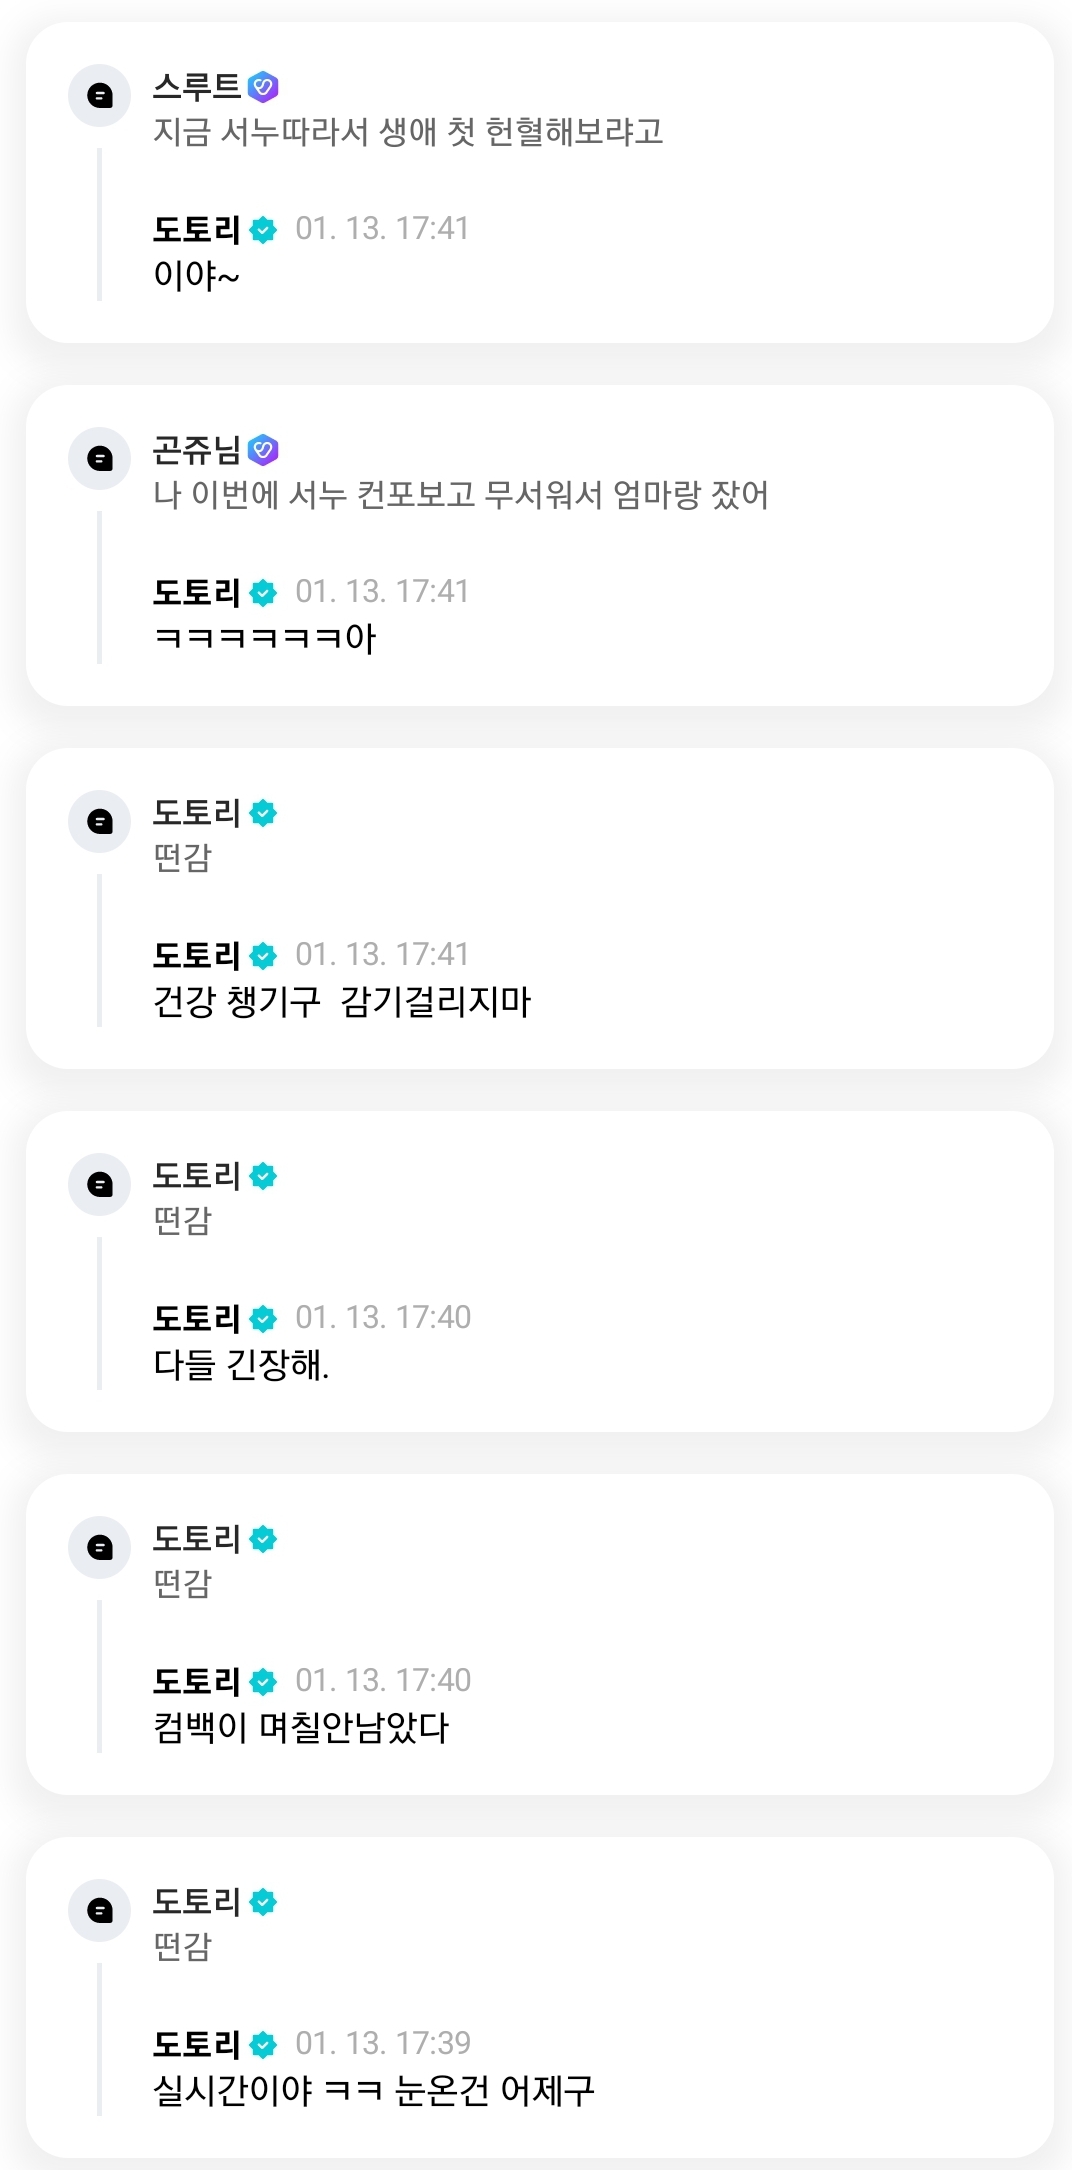Click 스루트's profile avatar
This screenshot has width=1072, height=2170.
(x=99, y=96)
